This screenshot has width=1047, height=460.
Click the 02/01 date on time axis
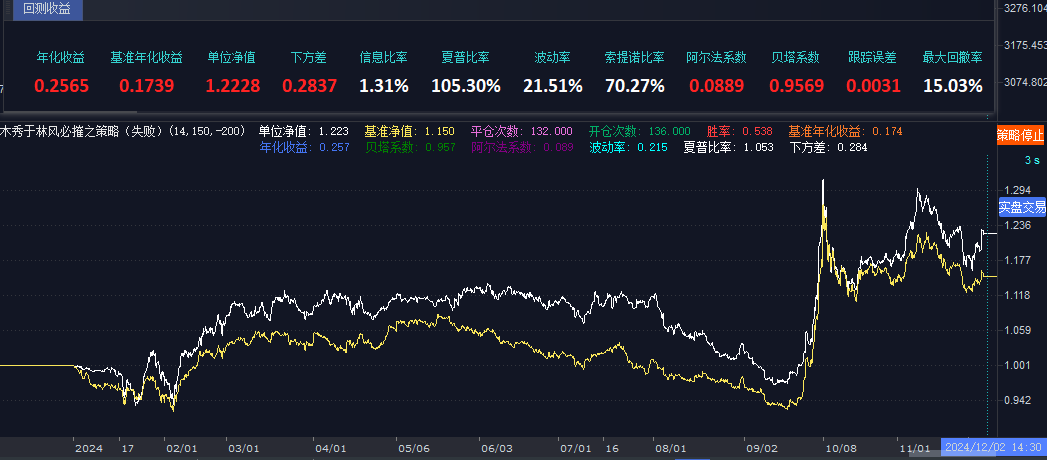coord(180,448)
